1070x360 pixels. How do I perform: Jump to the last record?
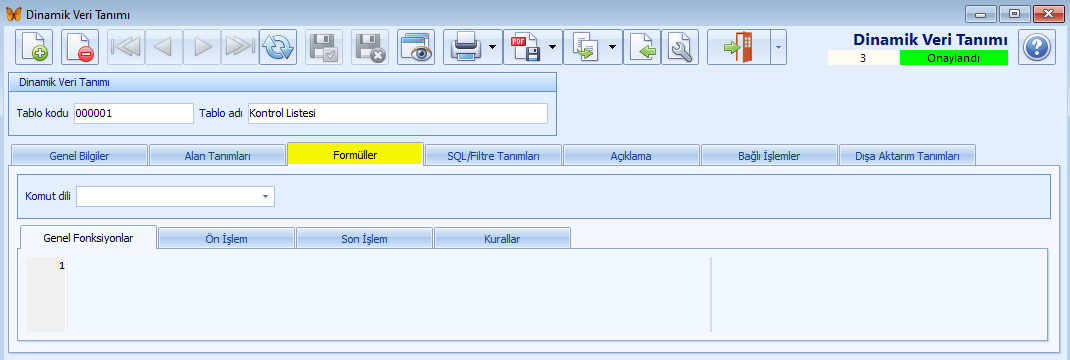pos(239,47)
